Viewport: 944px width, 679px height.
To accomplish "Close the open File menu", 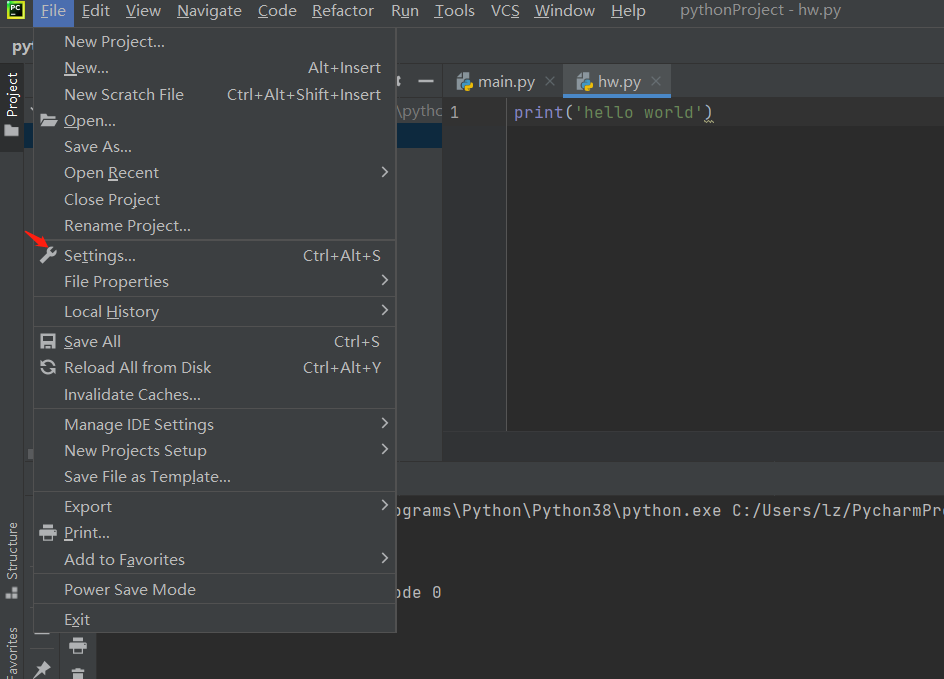I will click(x=53, y=11).
